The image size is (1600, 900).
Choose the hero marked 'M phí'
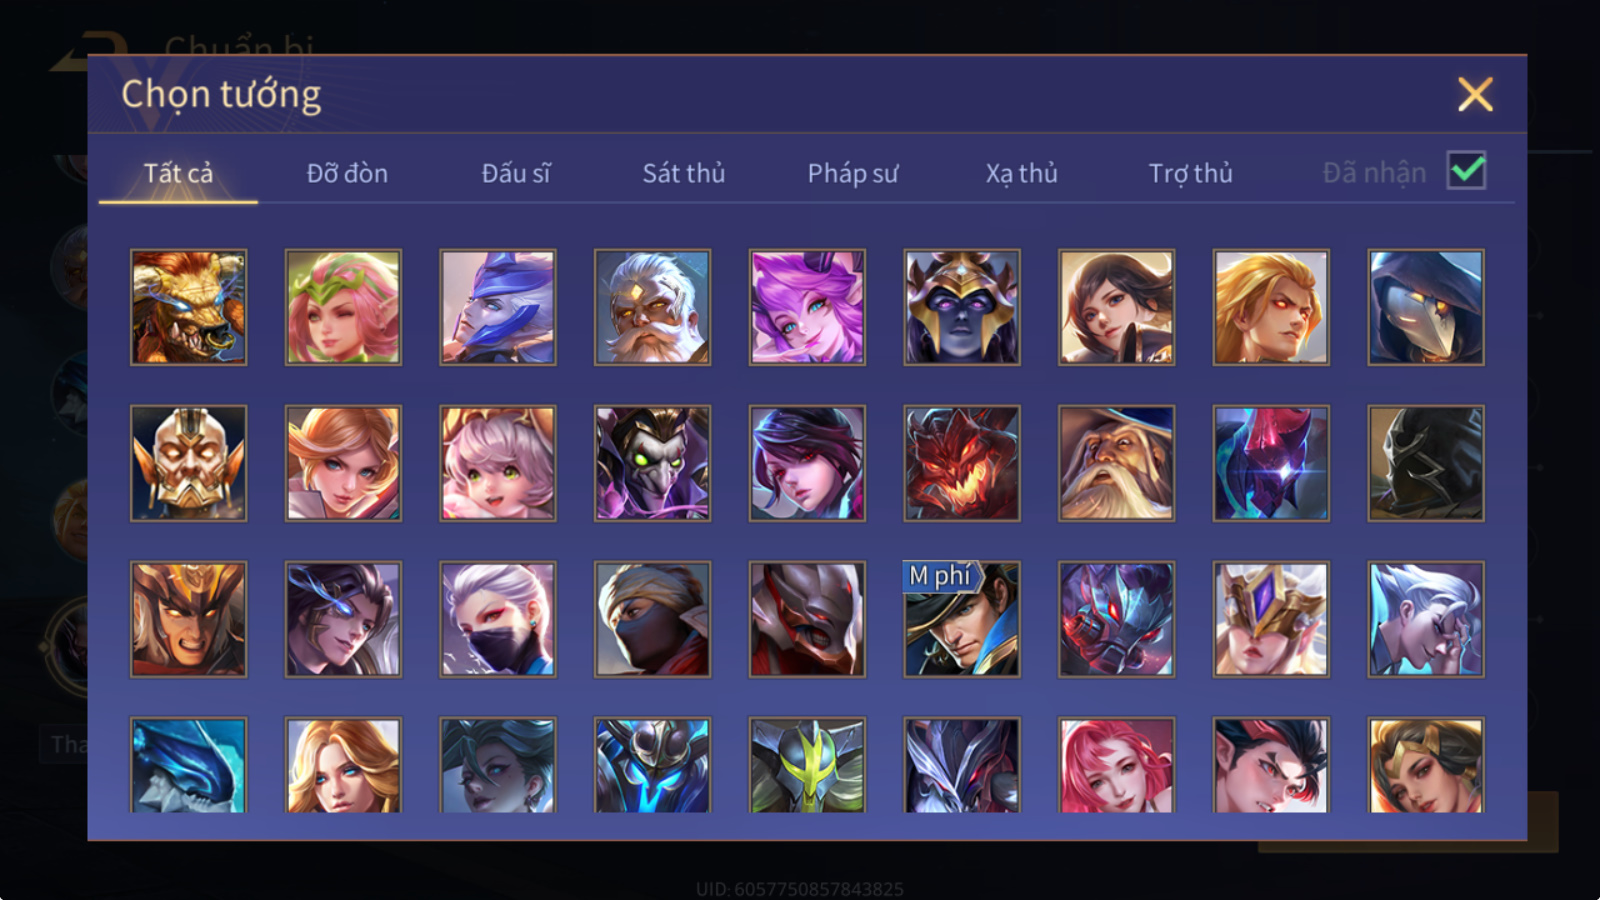pyautogui.click(x=962, y=619)
